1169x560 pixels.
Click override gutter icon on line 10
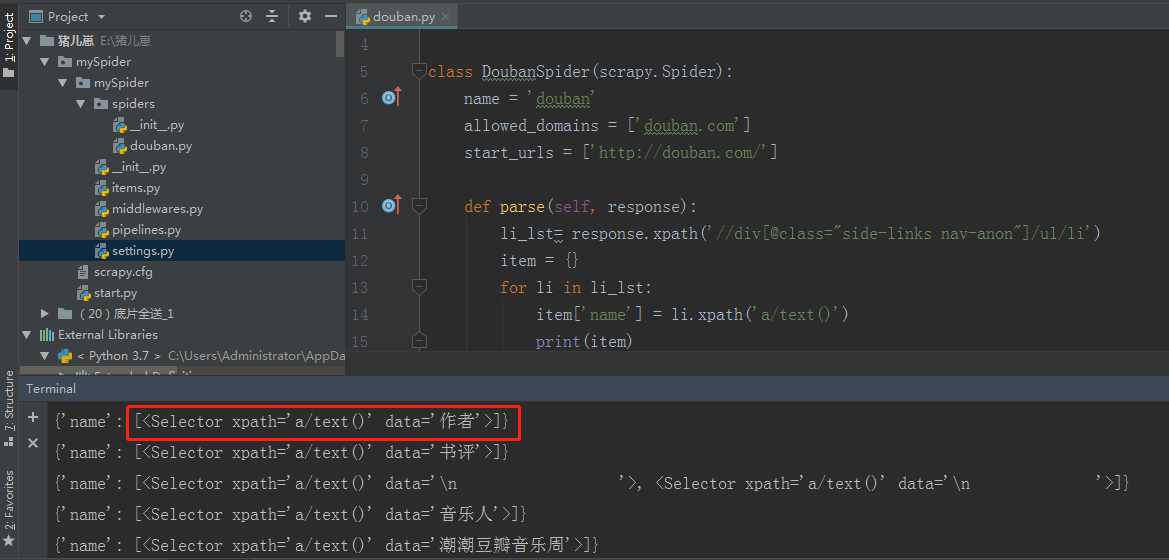391,205
